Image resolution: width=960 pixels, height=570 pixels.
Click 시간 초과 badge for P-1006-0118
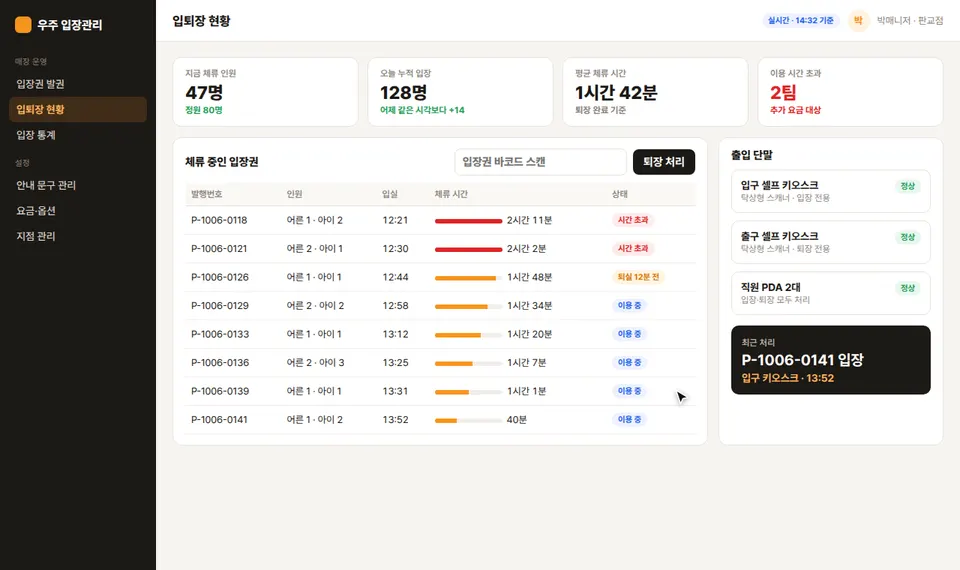pyautogui.click(x=632, y=220)
